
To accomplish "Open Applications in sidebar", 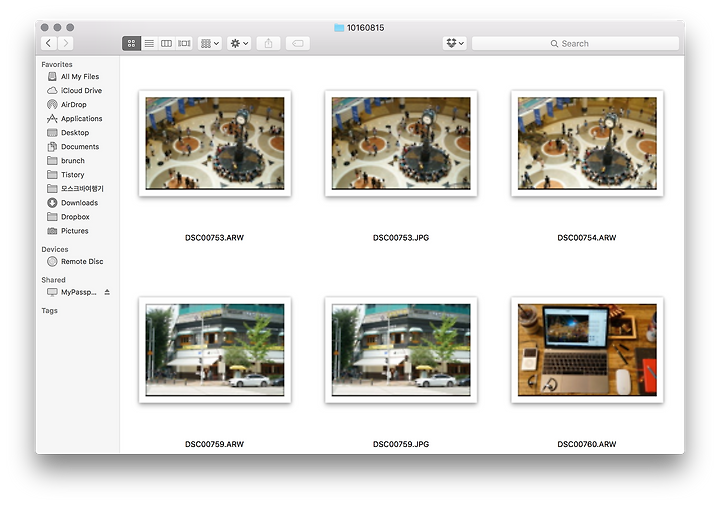I will (x=81, y=118).
